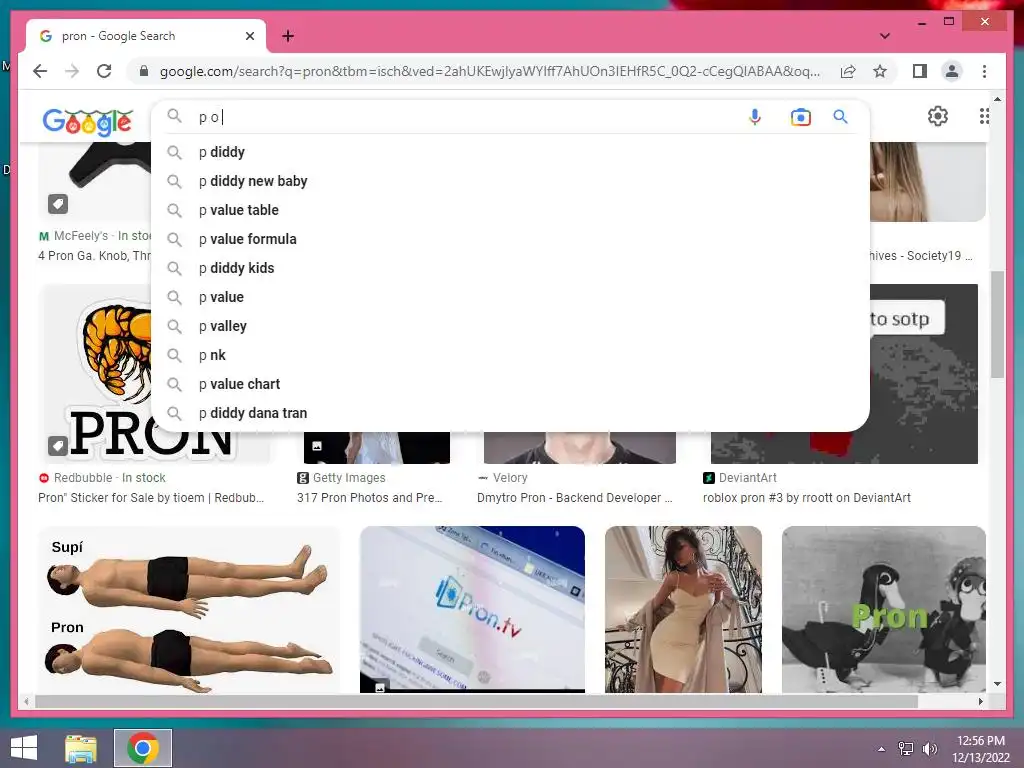Viewport: 1024px width, 768px height.
Task: Select the 'p value formula' suggestion
Action: 509,239
